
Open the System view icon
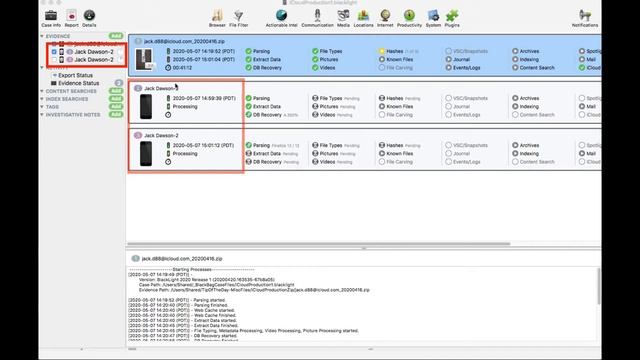pos(433,16)
